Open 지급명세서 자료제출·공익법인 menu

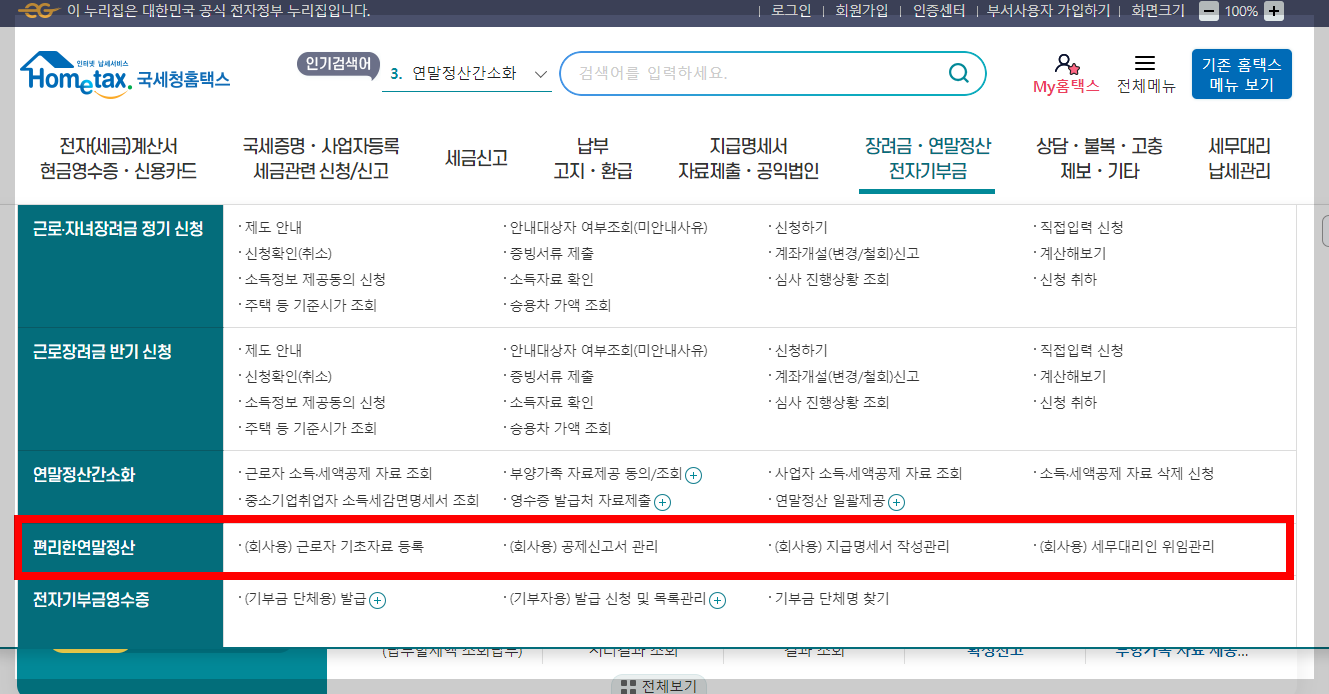749,158
